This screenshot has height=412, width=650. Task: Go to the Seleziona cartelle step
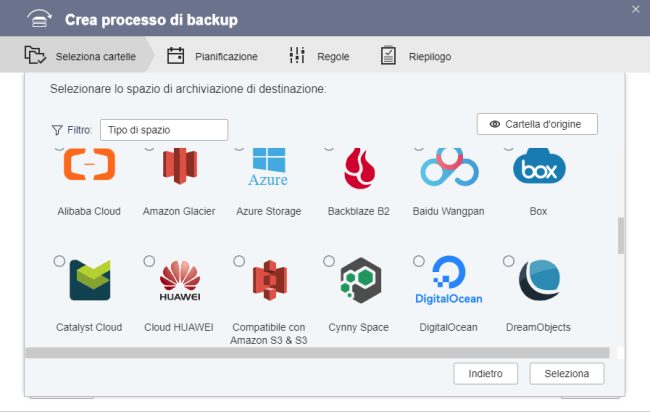point(77,55)
